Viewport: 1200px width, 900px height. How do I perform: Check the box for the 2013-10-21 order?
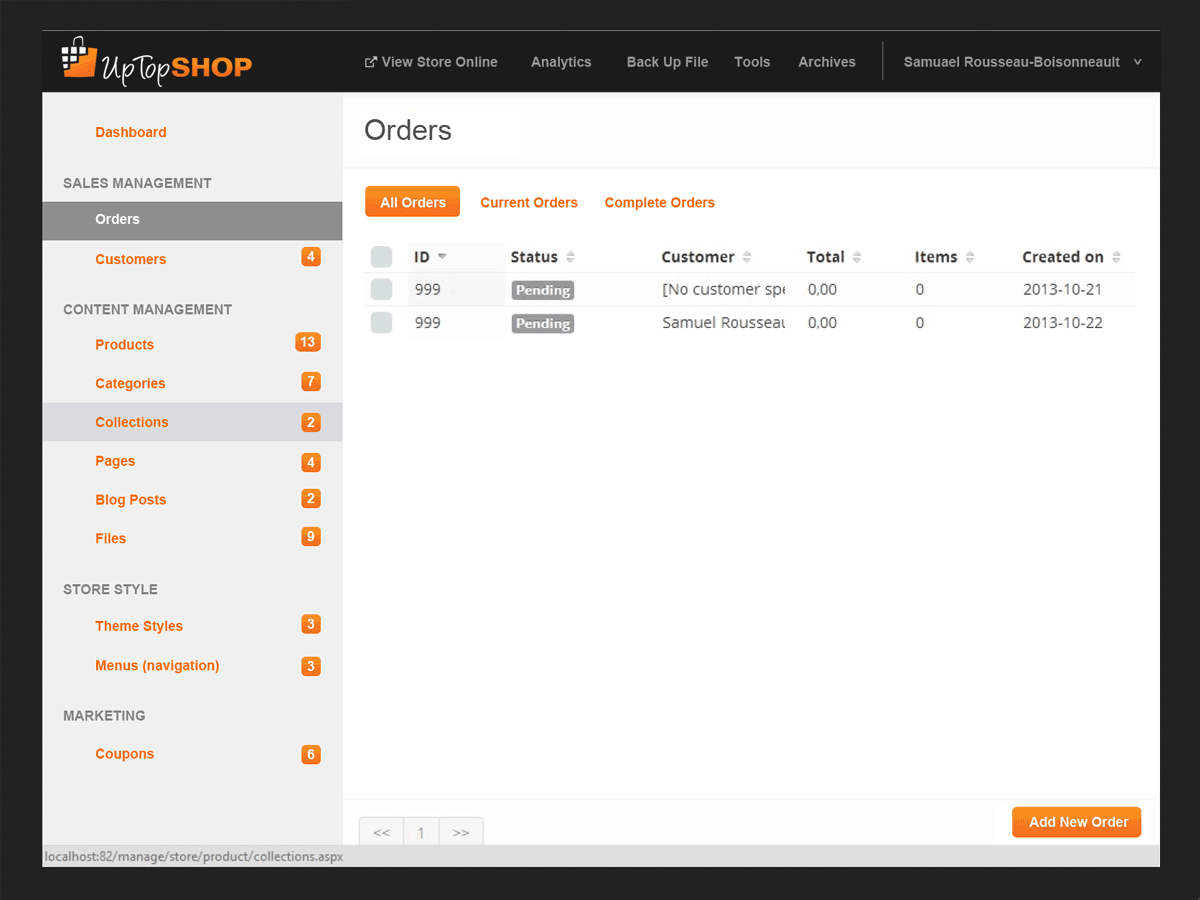coord(381,290)
